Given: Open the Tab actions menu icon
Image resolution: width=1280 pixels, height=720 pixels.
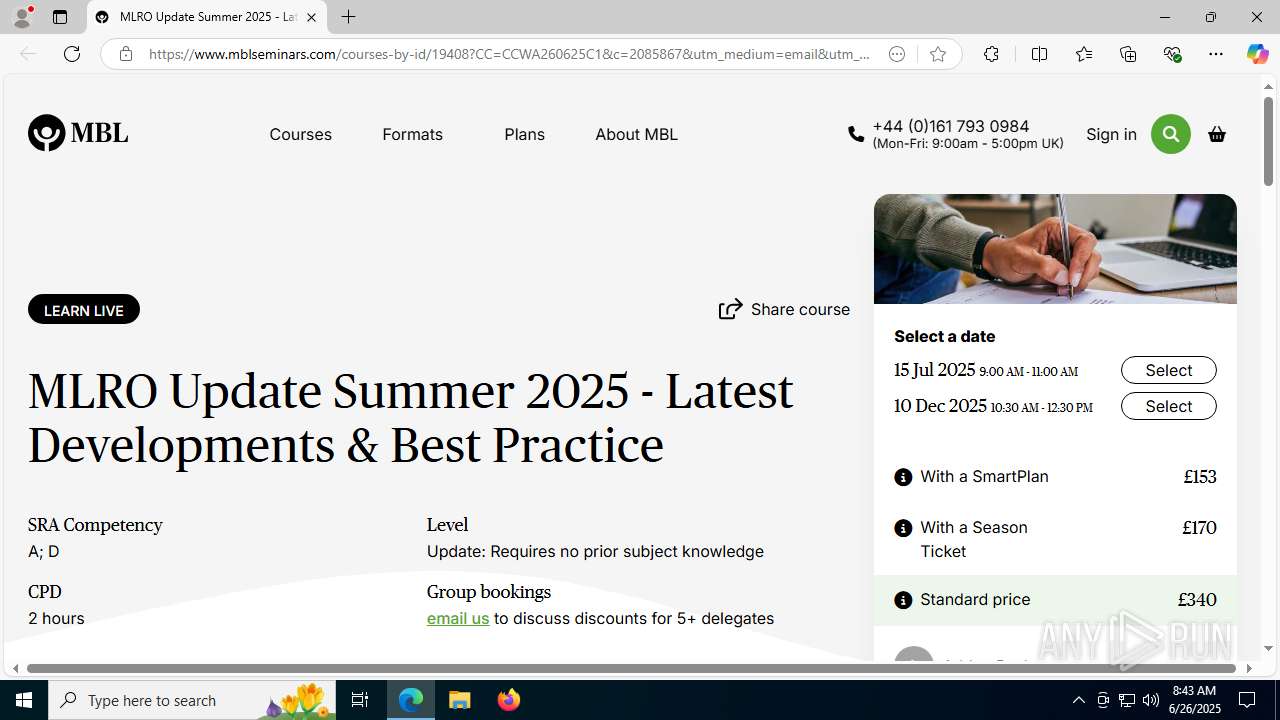Looking at the screenshot, I should coord(60,17).
